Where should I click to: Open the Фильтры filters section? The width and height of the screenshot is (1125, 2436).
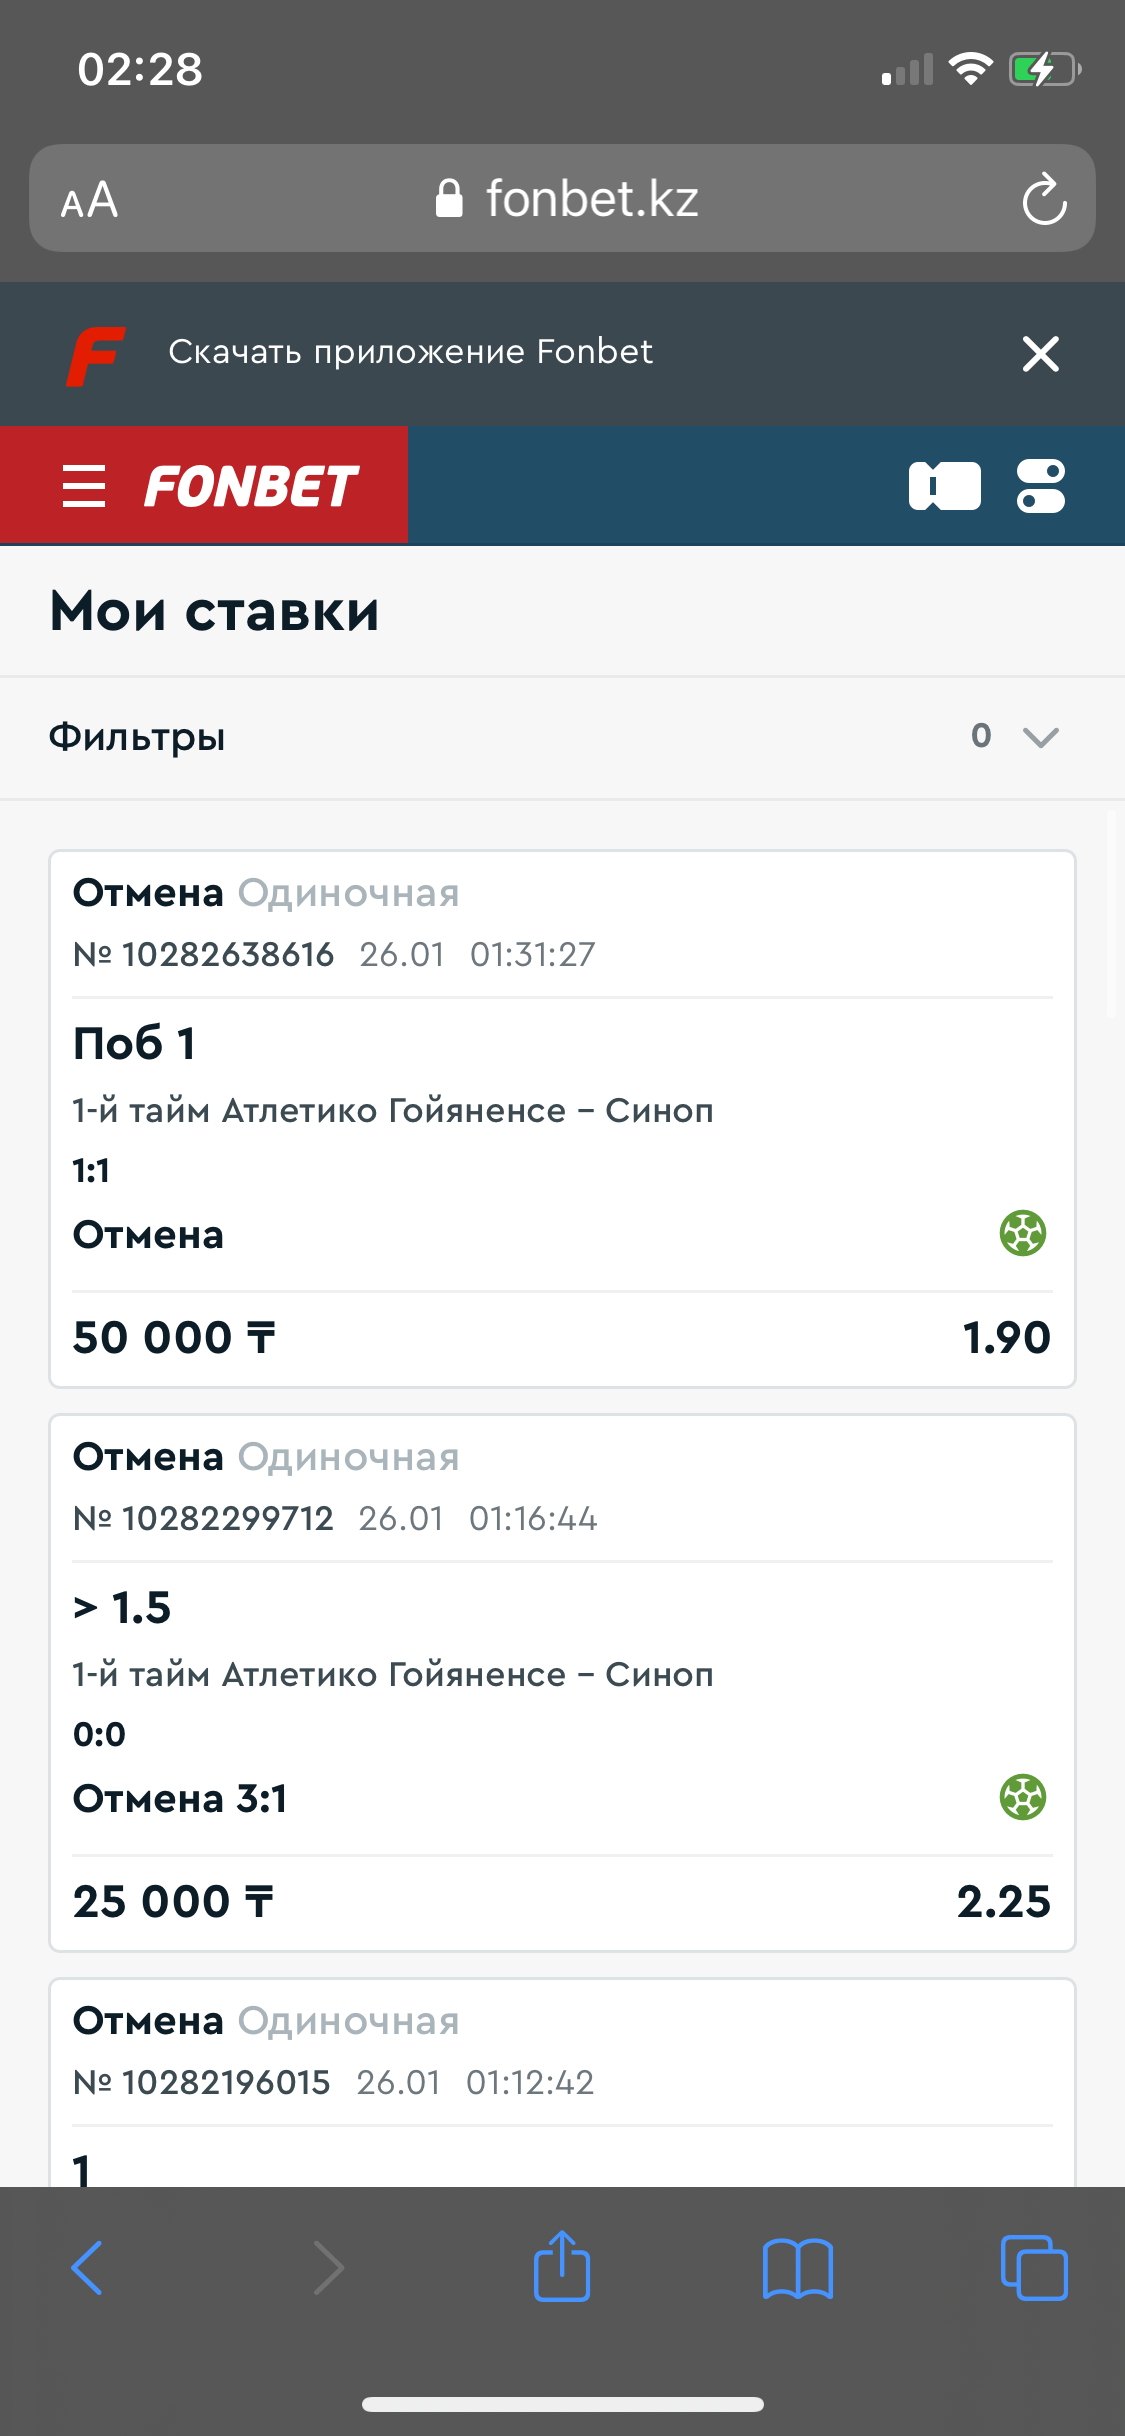[x=137, y=737]
